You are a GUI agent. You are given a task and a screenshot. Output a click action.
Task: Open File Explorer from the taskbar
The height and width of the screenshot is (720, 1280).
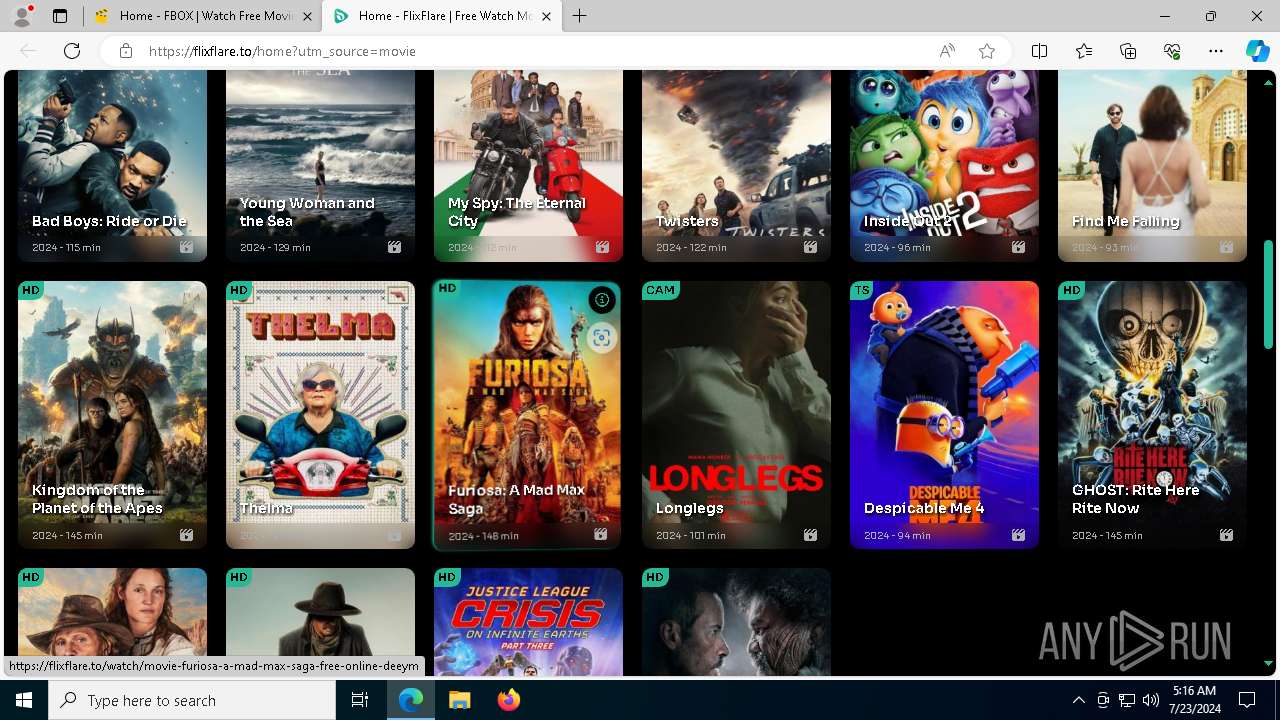(x=459, y=700)
